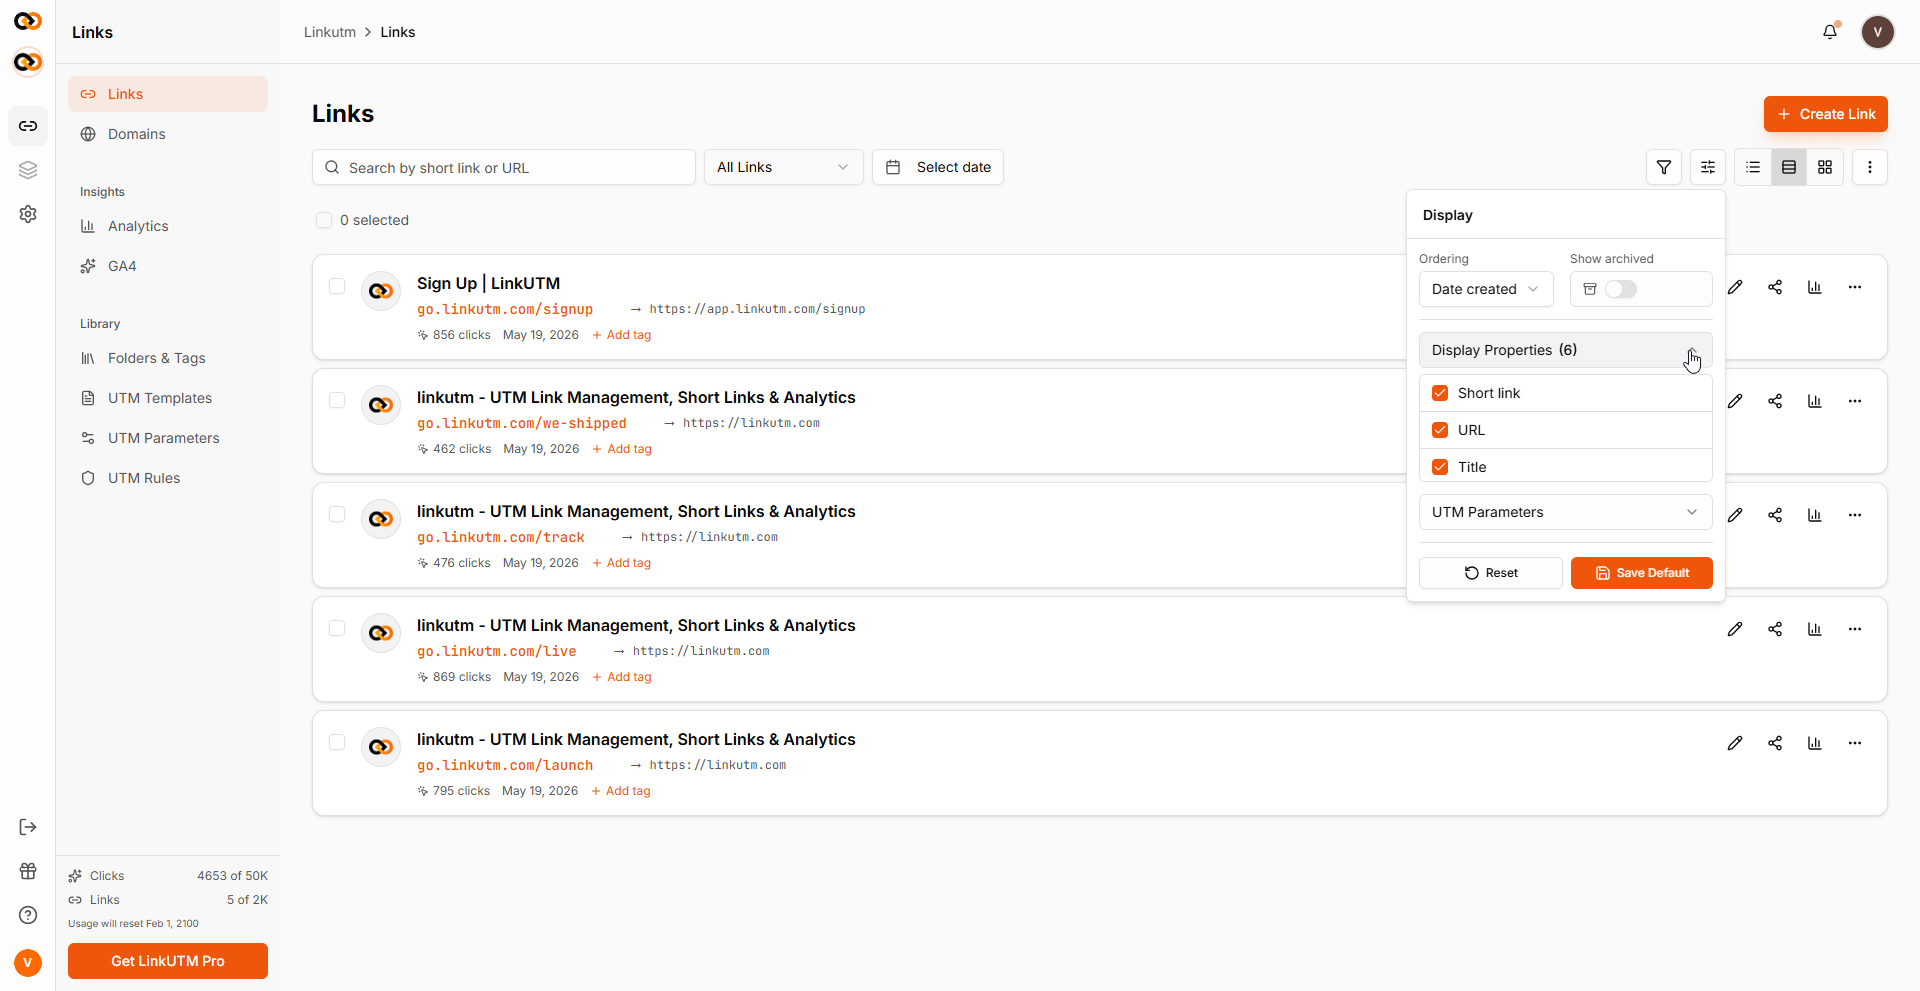
Task: Add tag to go.linkutm.com/signup link
Action: [x=622, y=335]
